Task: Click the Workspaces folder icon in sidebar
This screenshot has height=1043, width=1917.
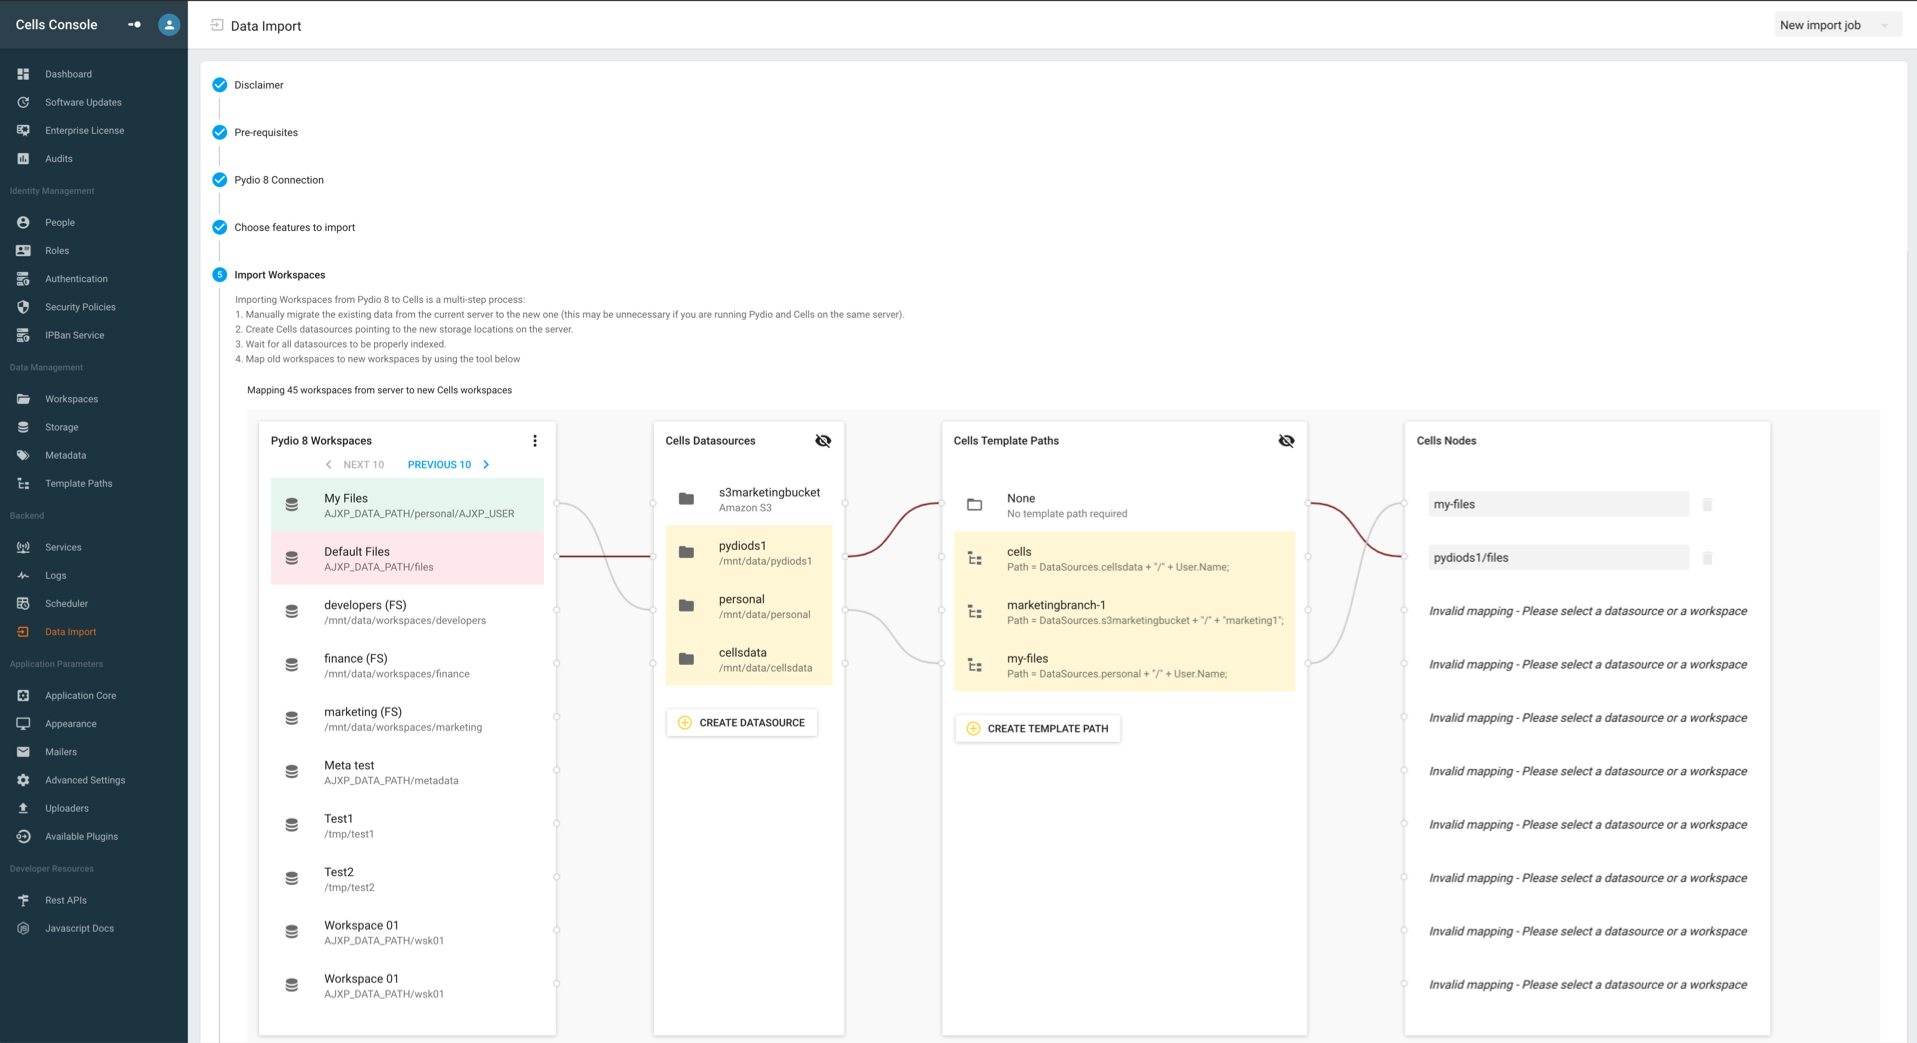Action: (23, 399)
